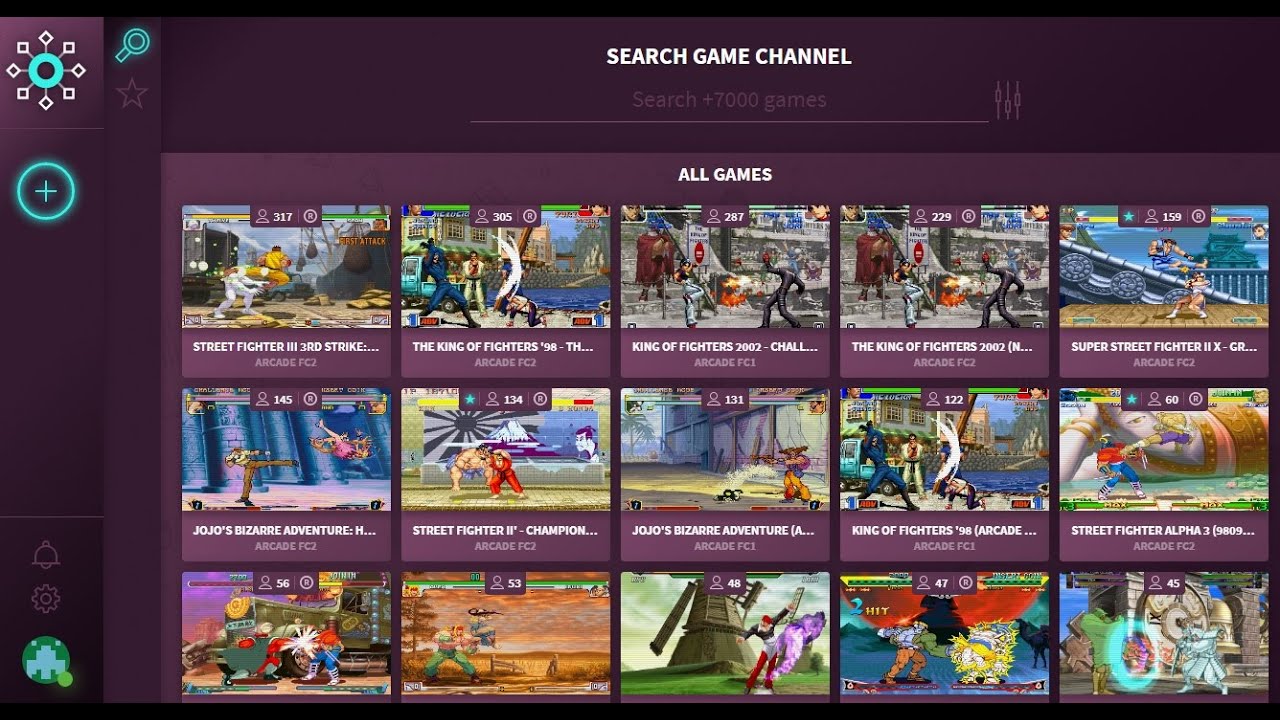Select title 'STREET FIGHTER II' - CHAMPION...'
The image size is (1280, 720).
pos(505,530)
